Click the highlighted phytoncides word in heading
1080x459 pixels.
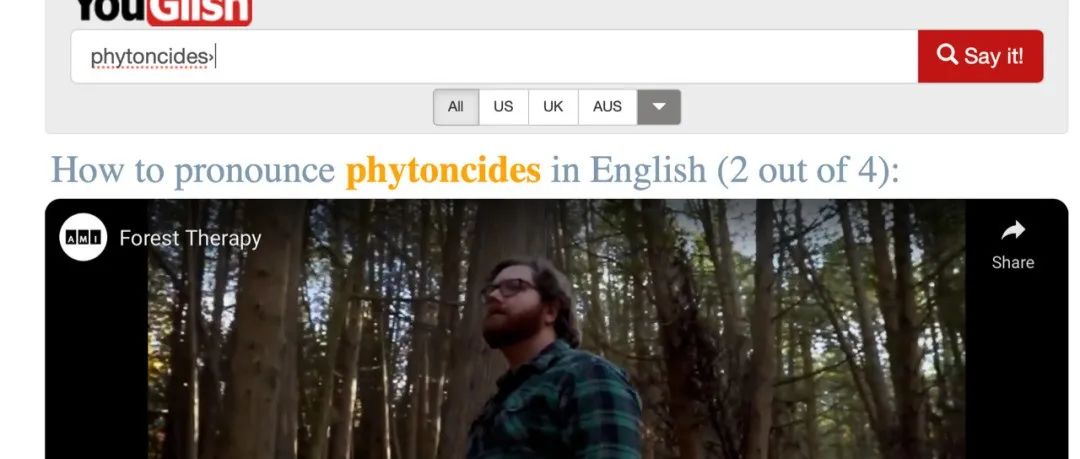click(x=443, y=170)
